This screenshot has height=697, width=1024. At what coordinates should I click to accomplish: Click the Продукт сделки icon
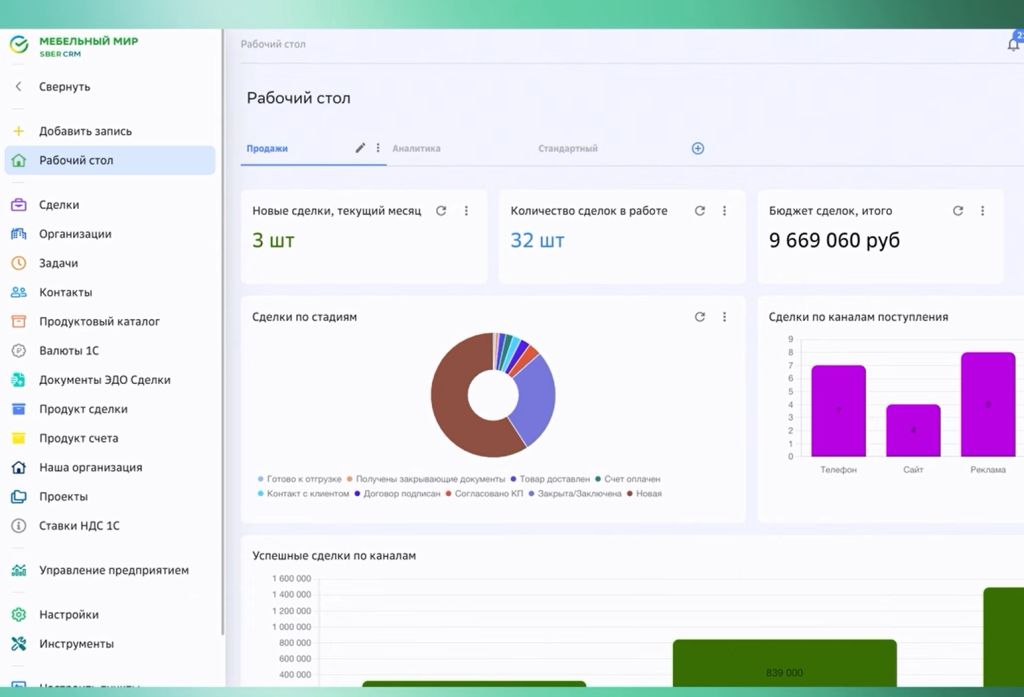(x=18, y=409)
